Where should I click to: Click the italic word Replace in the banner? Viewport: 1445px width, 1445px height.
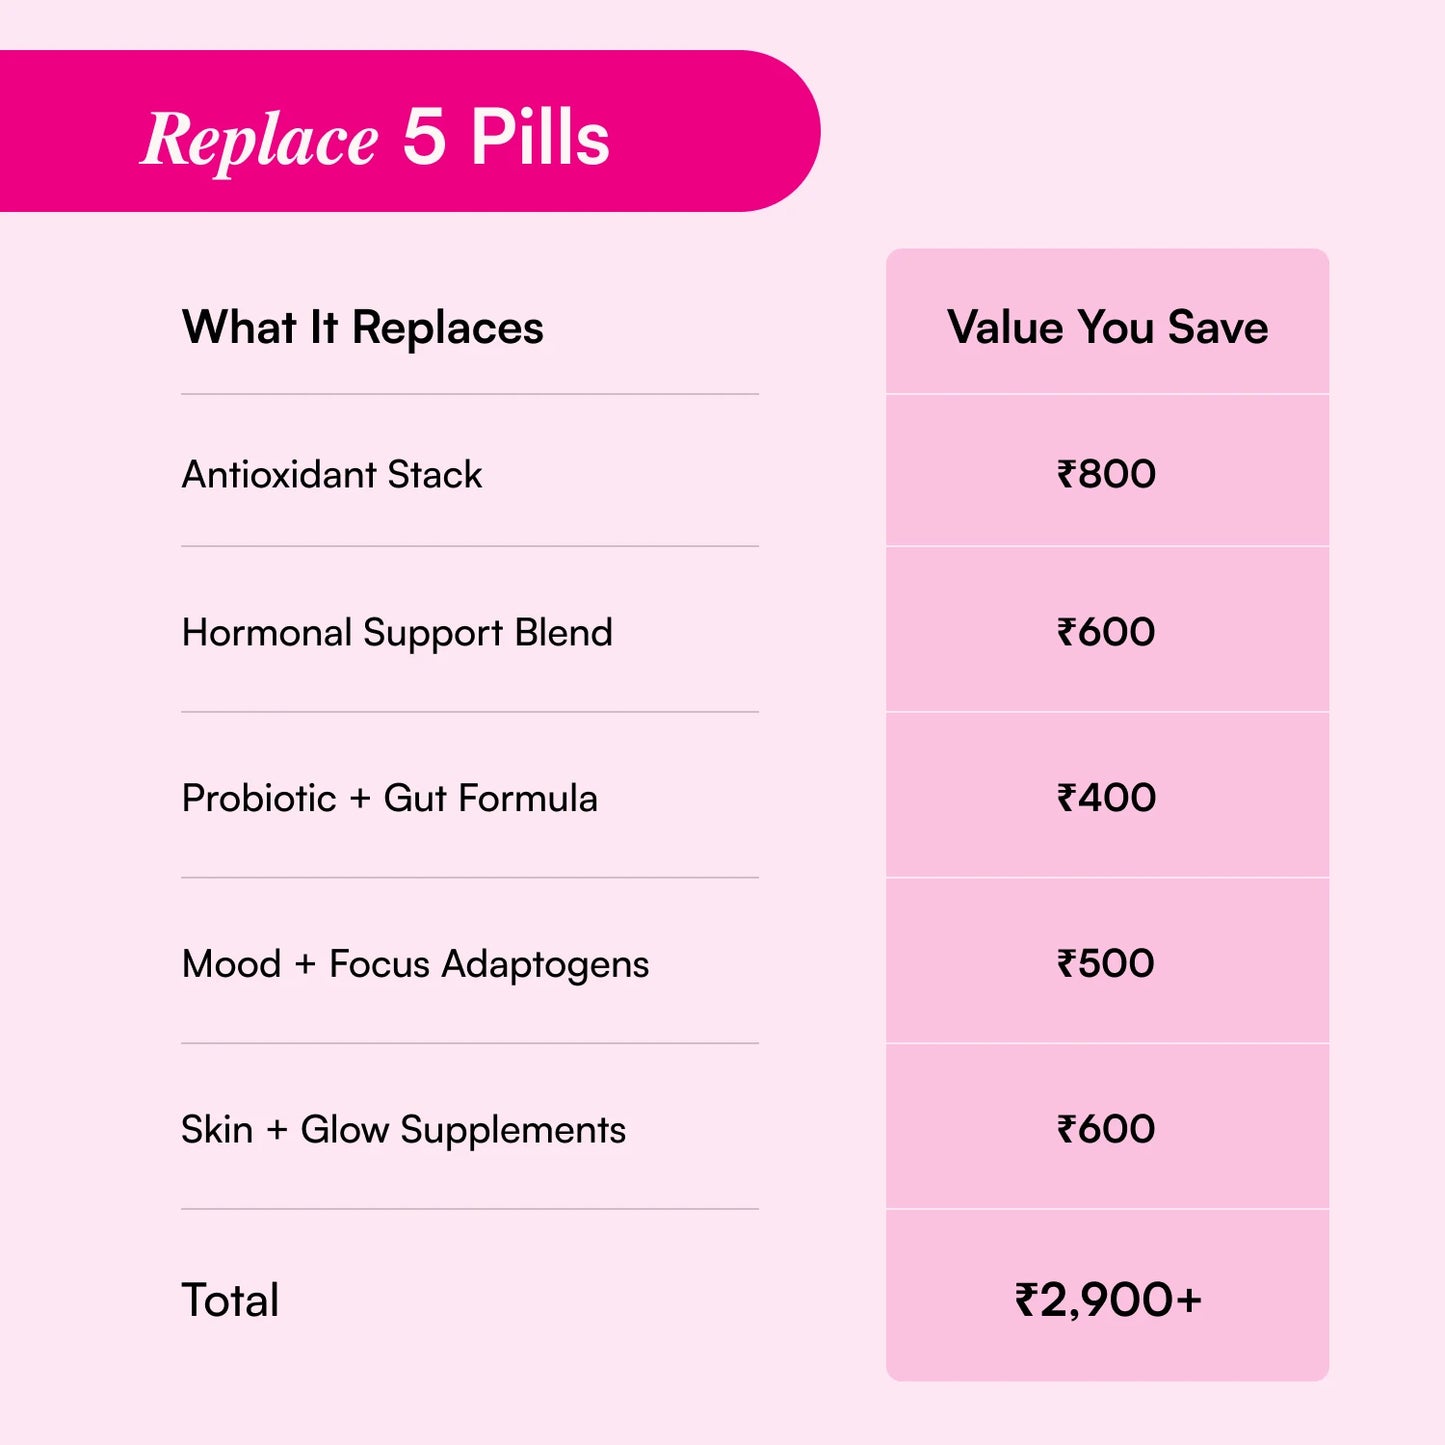[260, 139]
